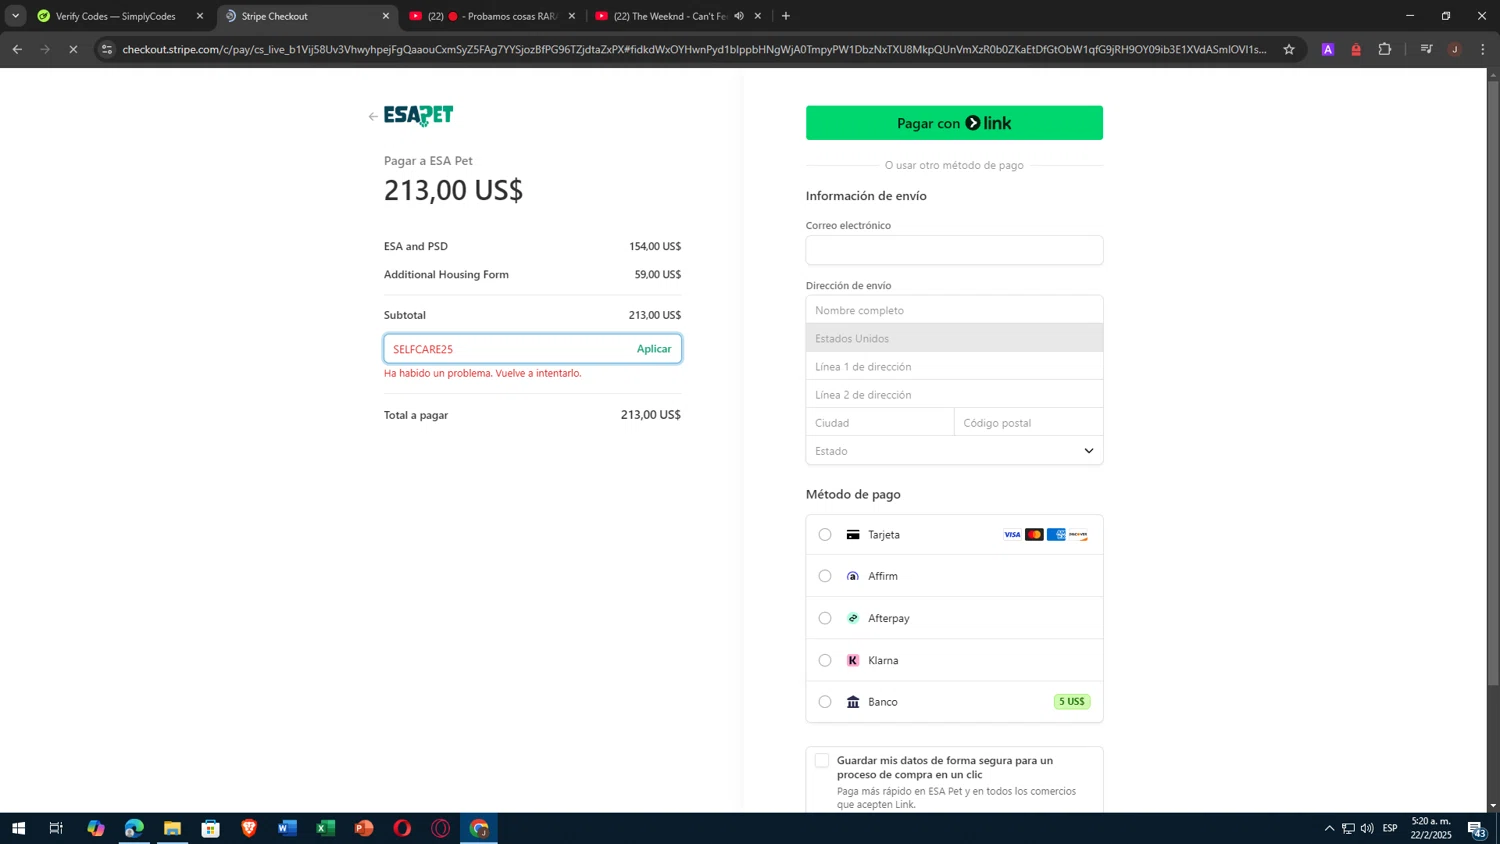Screen dimensions: 1500x844
Task: Click the ESA Pet logo
Action: 419,116
